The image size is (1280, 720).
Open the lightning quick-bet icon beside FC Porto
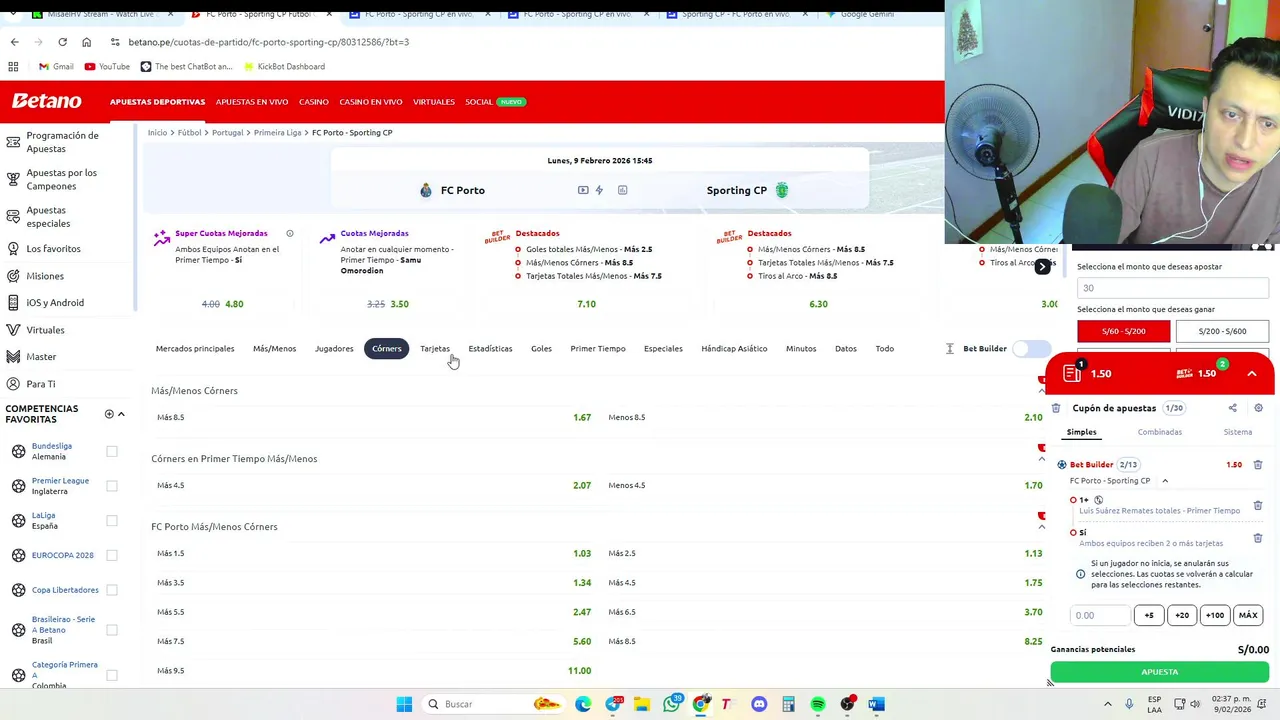(x=599, y=190)
